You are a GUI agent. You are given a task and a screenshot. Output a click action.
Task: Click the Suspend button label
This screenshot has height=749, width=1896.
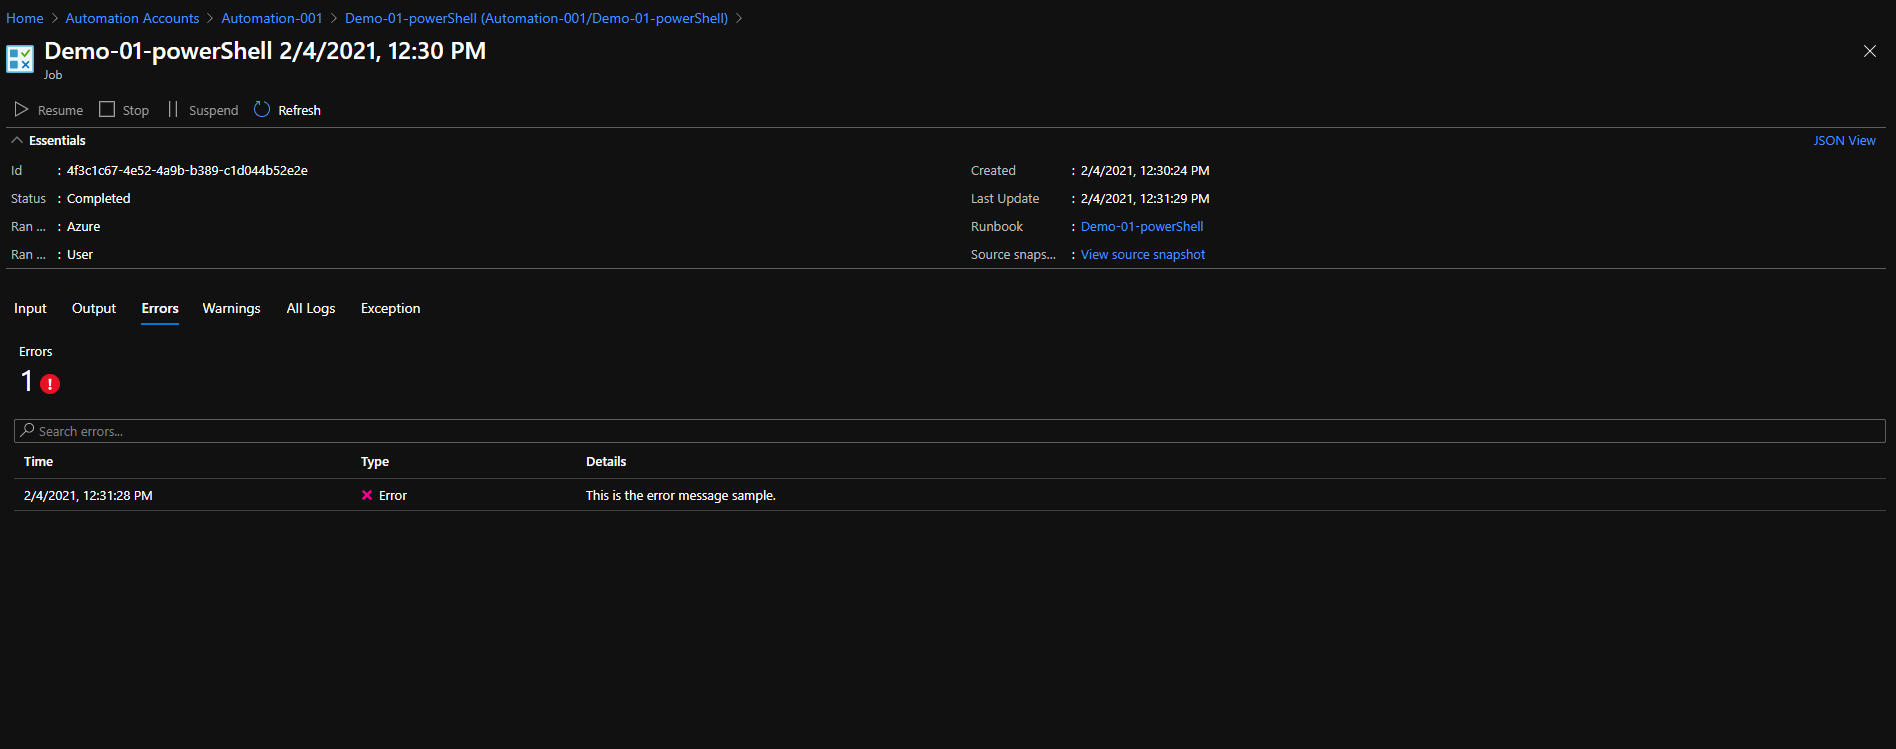pos(213,110)
